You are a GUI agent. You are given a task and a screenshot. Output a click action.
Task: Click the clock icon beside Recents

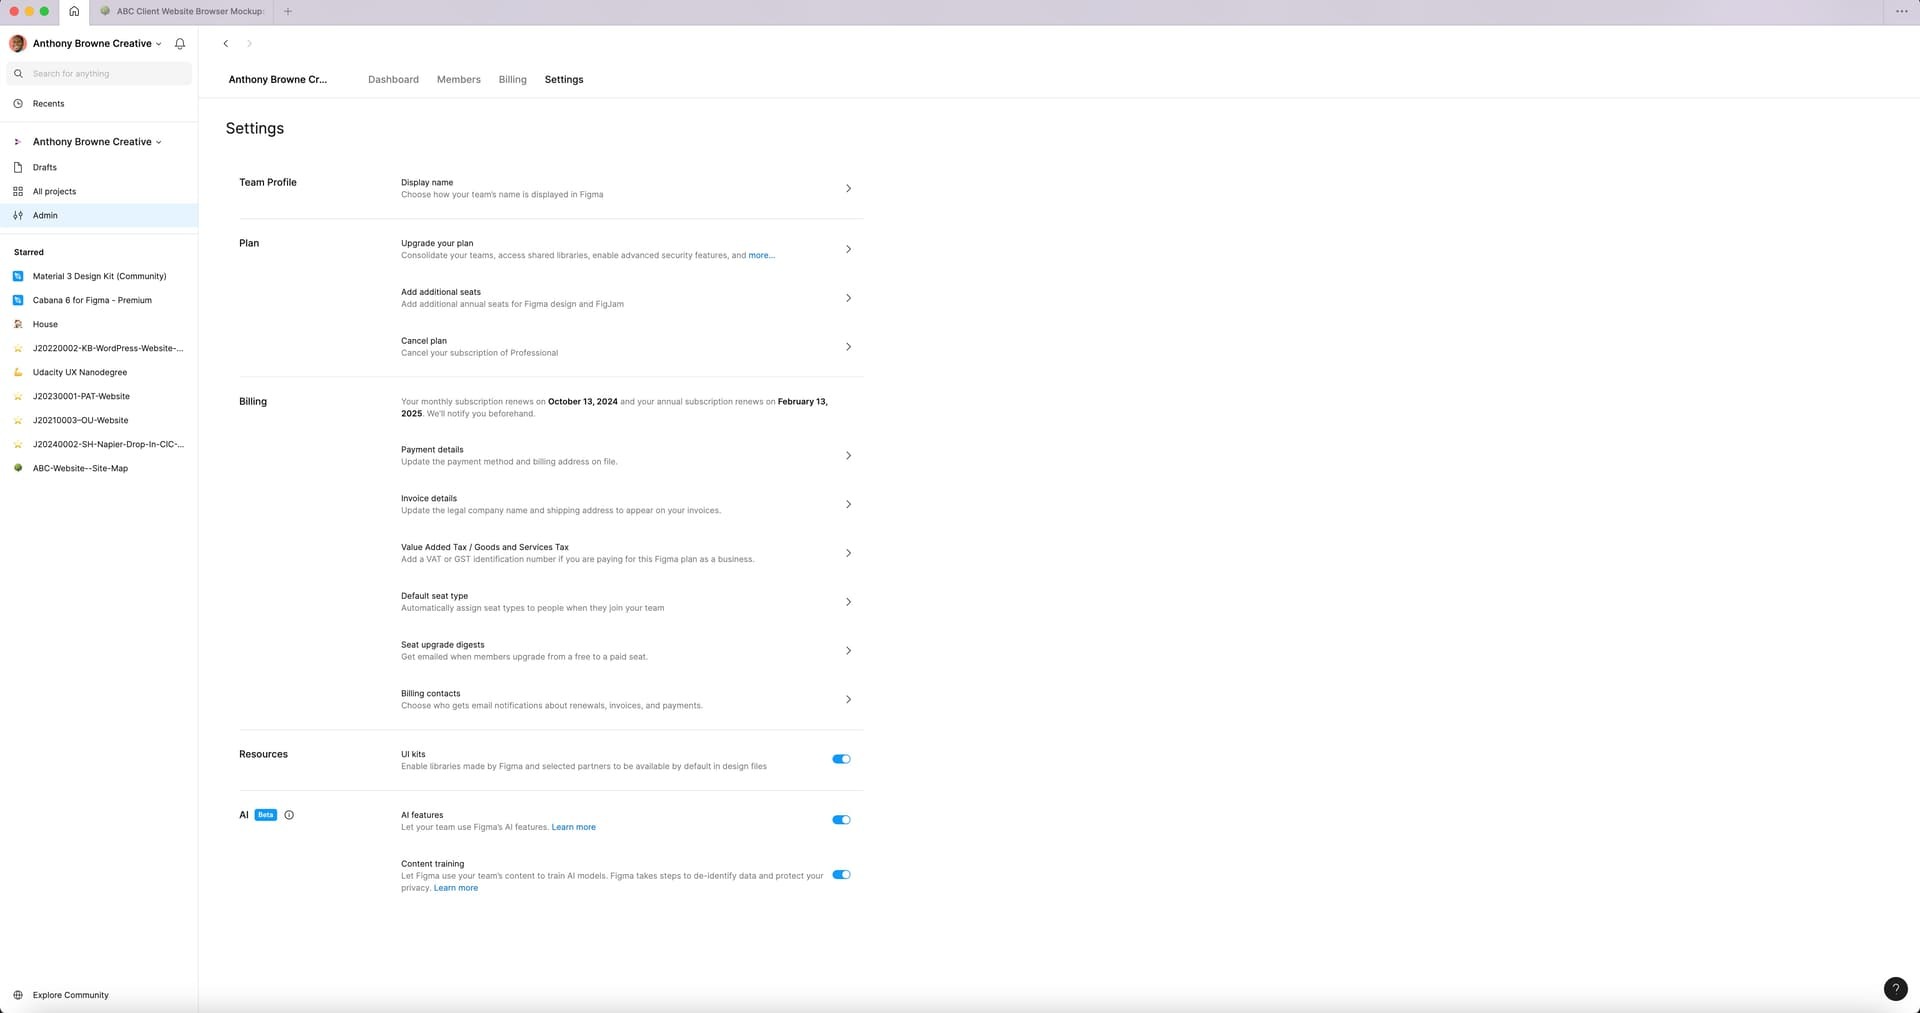click(18, 104)
